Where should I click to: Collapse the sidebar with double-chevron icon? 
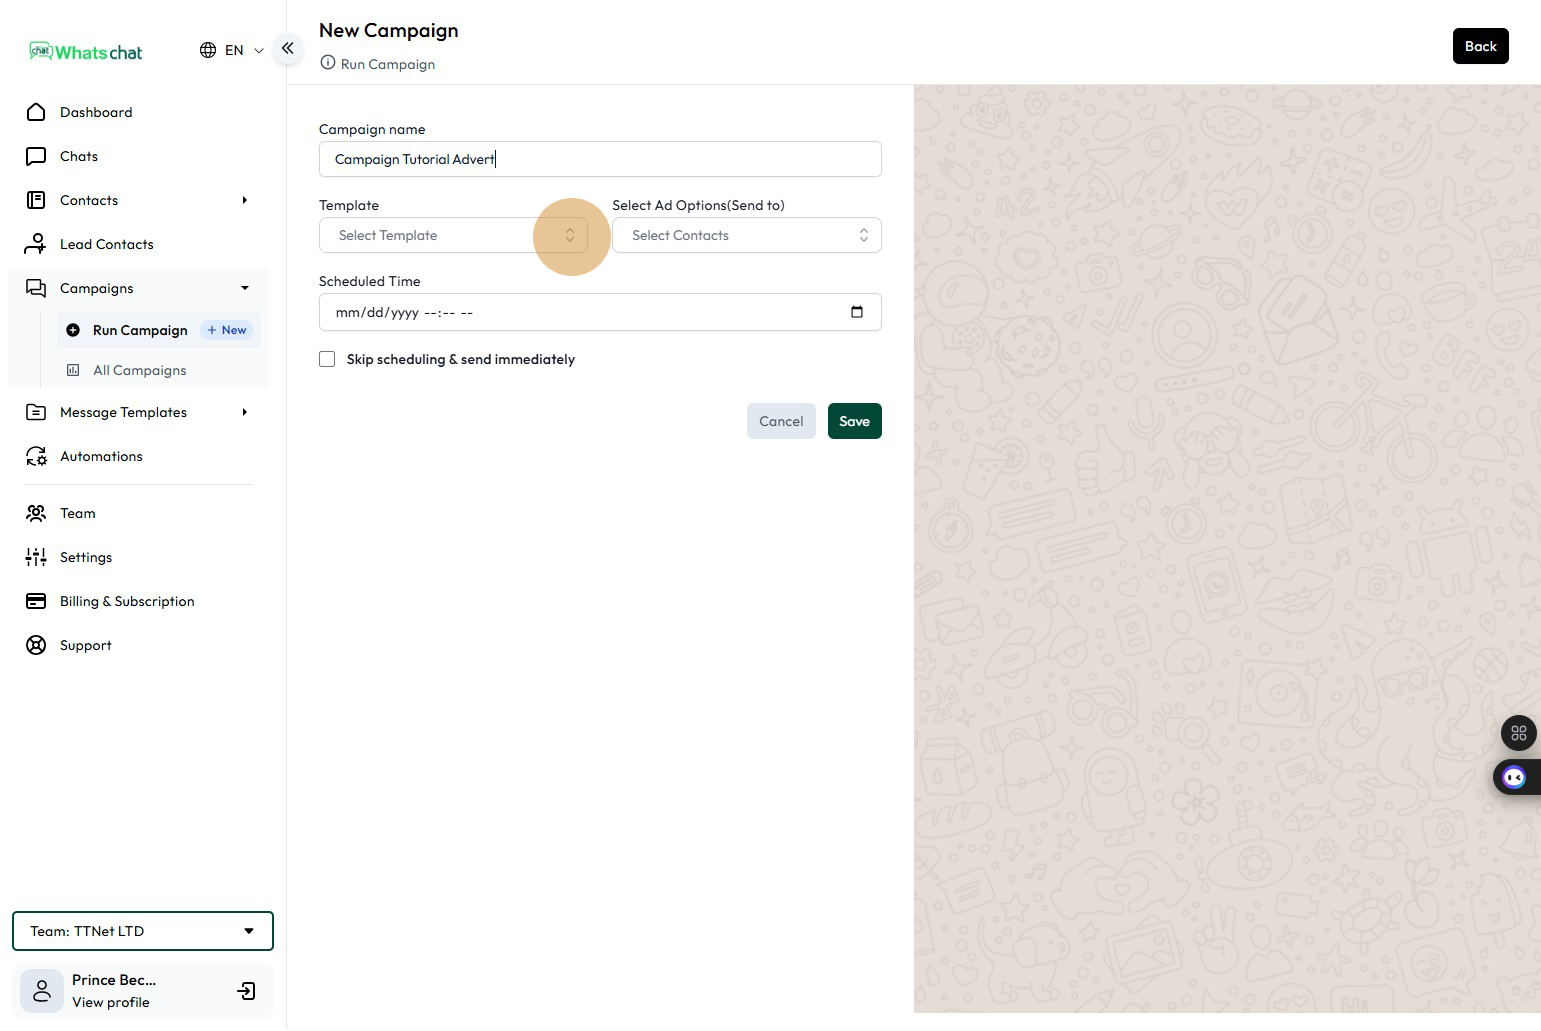tap(287, 48)
